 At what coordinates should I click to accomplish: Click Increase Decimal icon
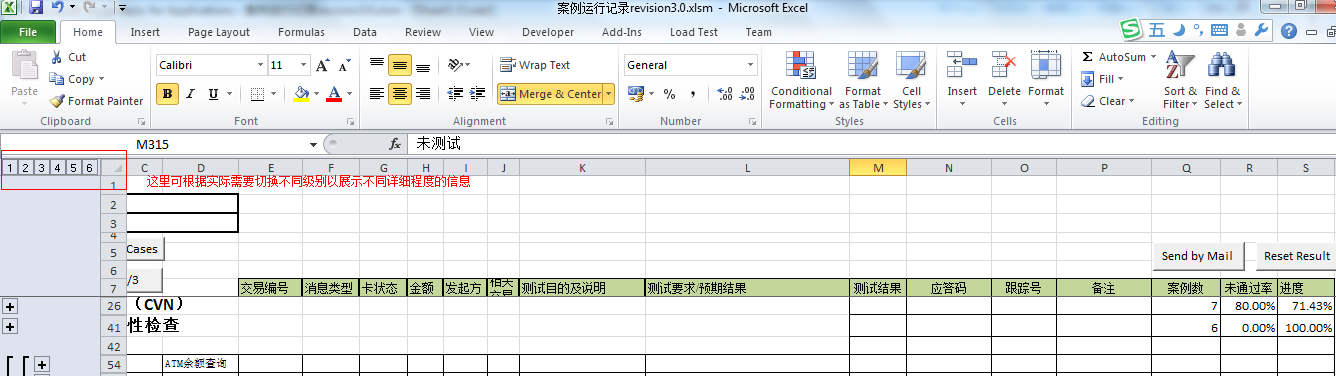coord(726,94)
